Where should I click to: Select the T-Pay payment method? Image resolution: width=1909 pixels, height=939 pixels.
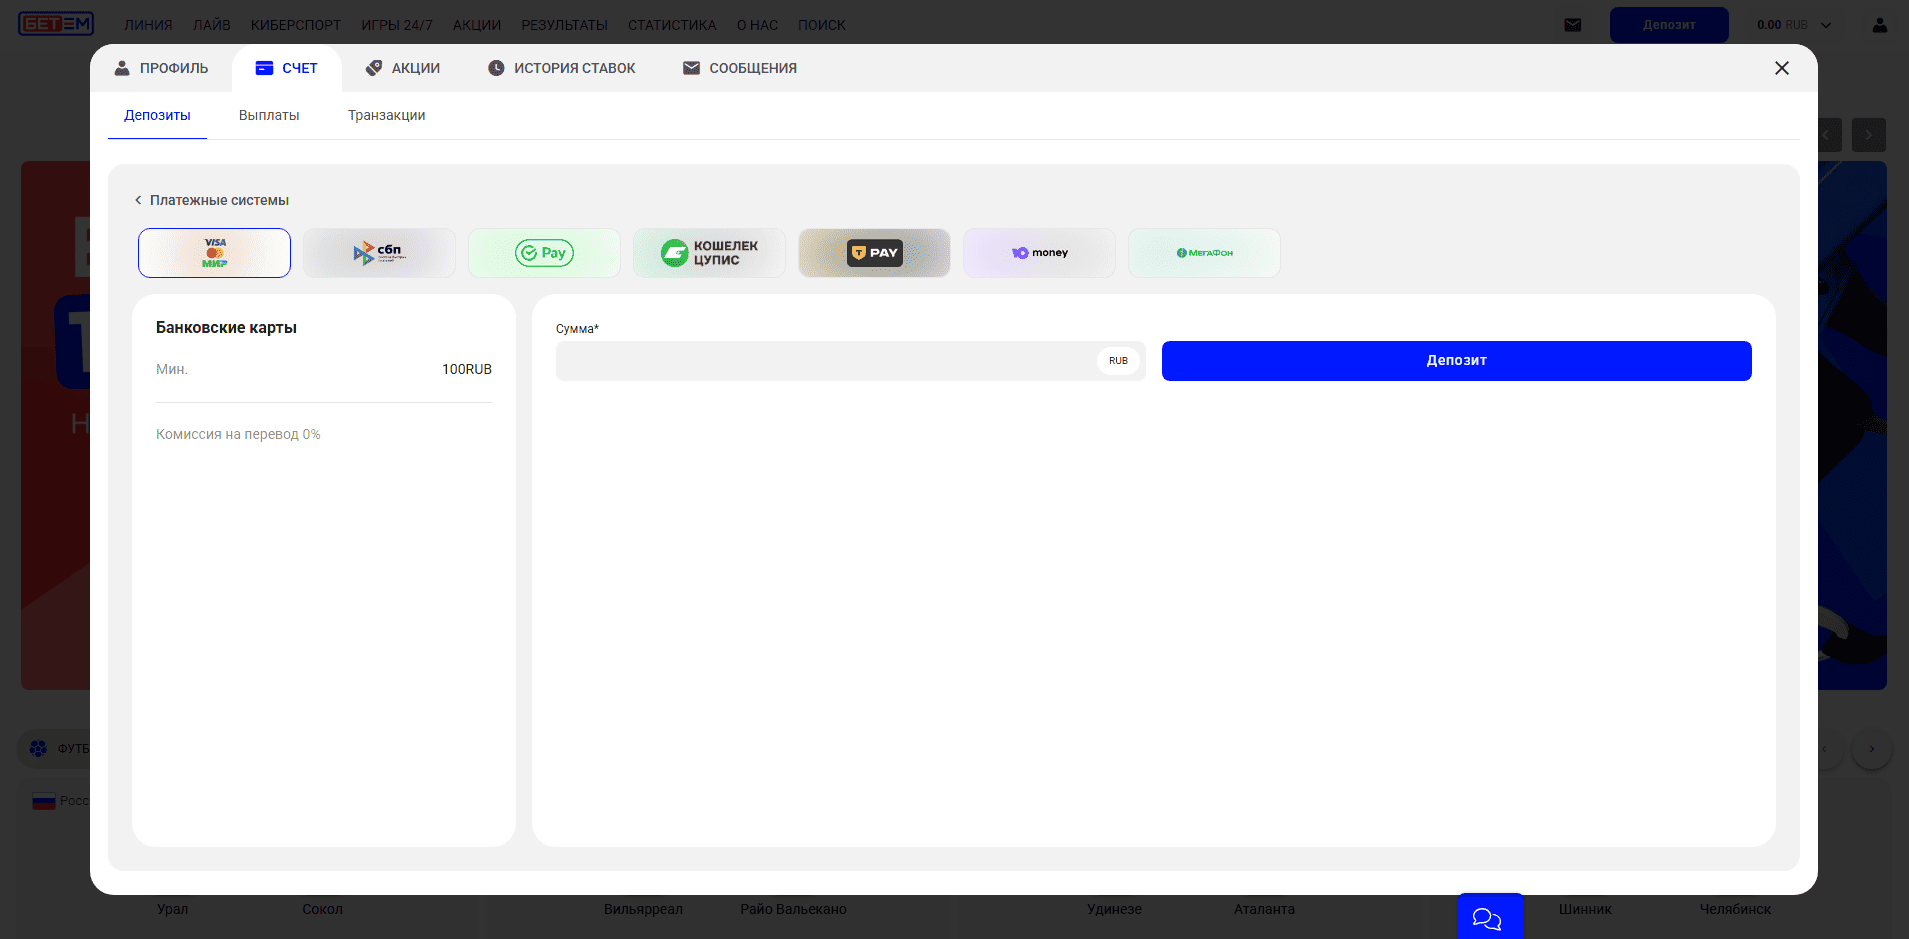point(874,253)
